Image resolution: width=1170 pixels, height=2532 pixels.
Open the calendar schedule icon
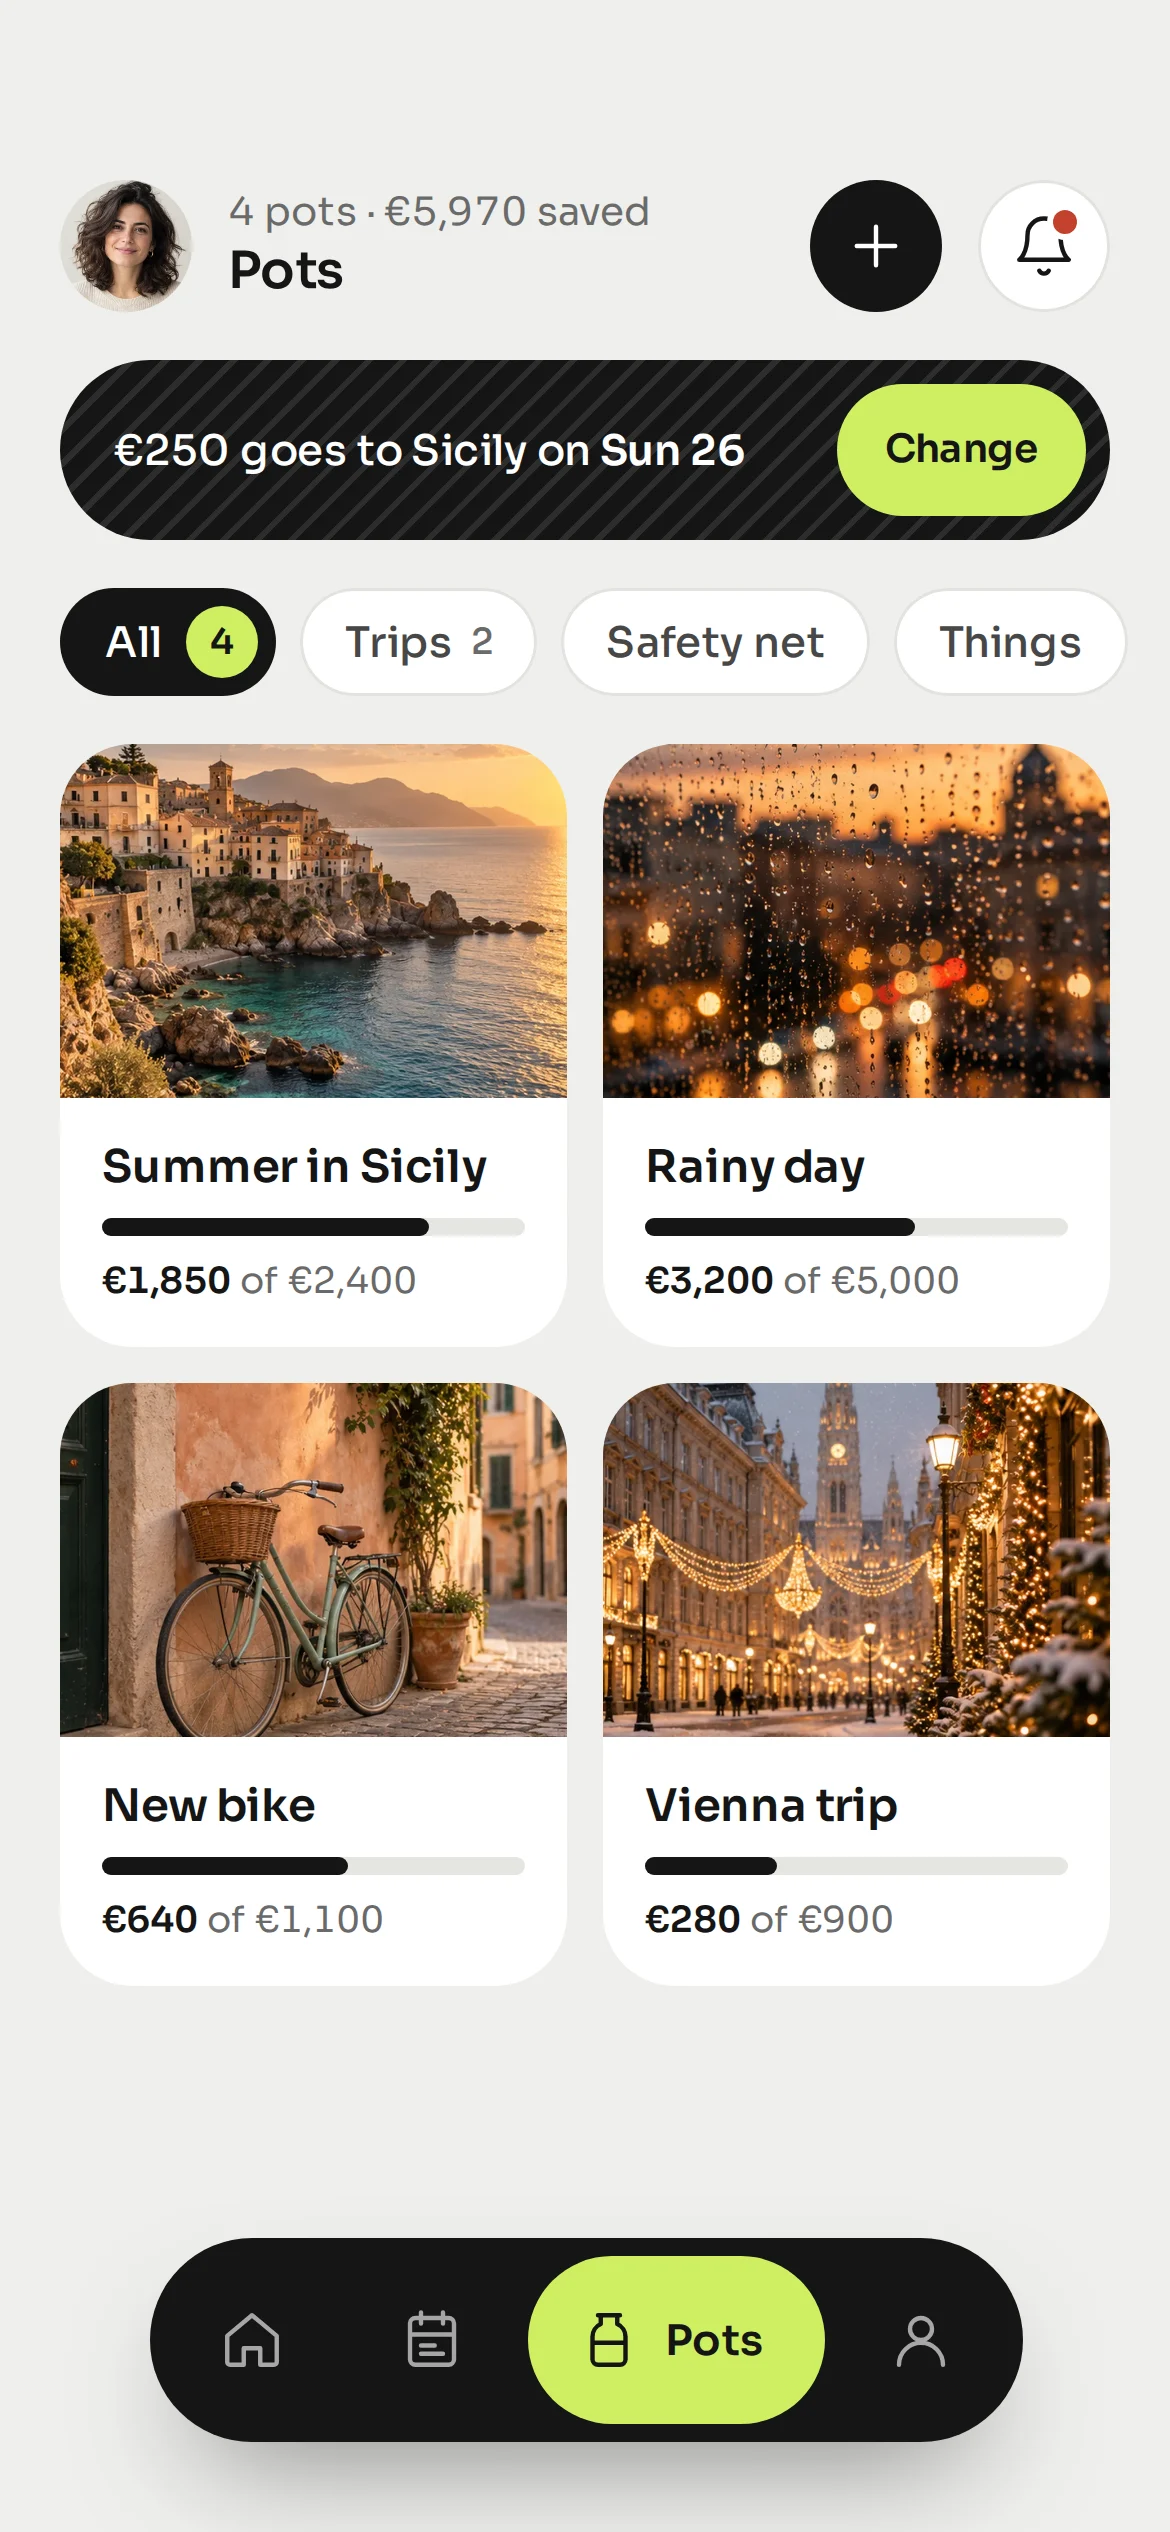click(x=432, y=2340)
